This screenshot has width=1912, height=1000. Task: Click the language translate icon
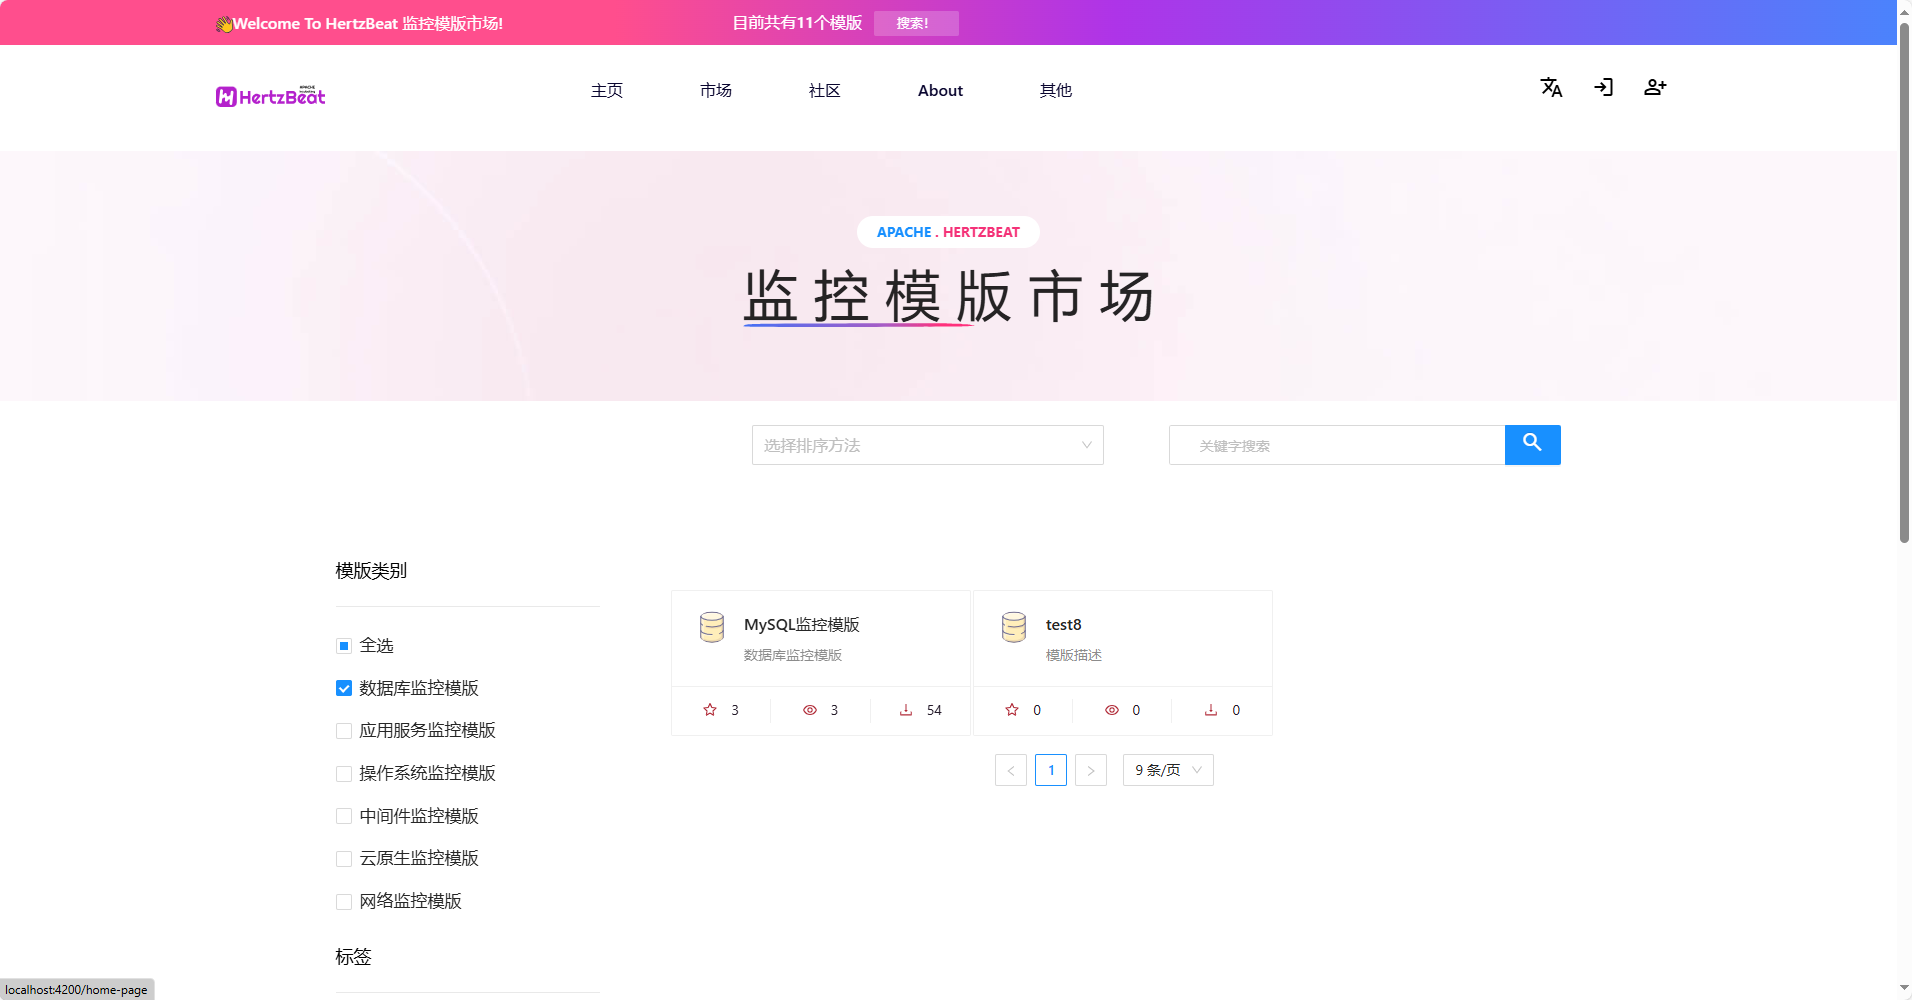pos(1551,88)
